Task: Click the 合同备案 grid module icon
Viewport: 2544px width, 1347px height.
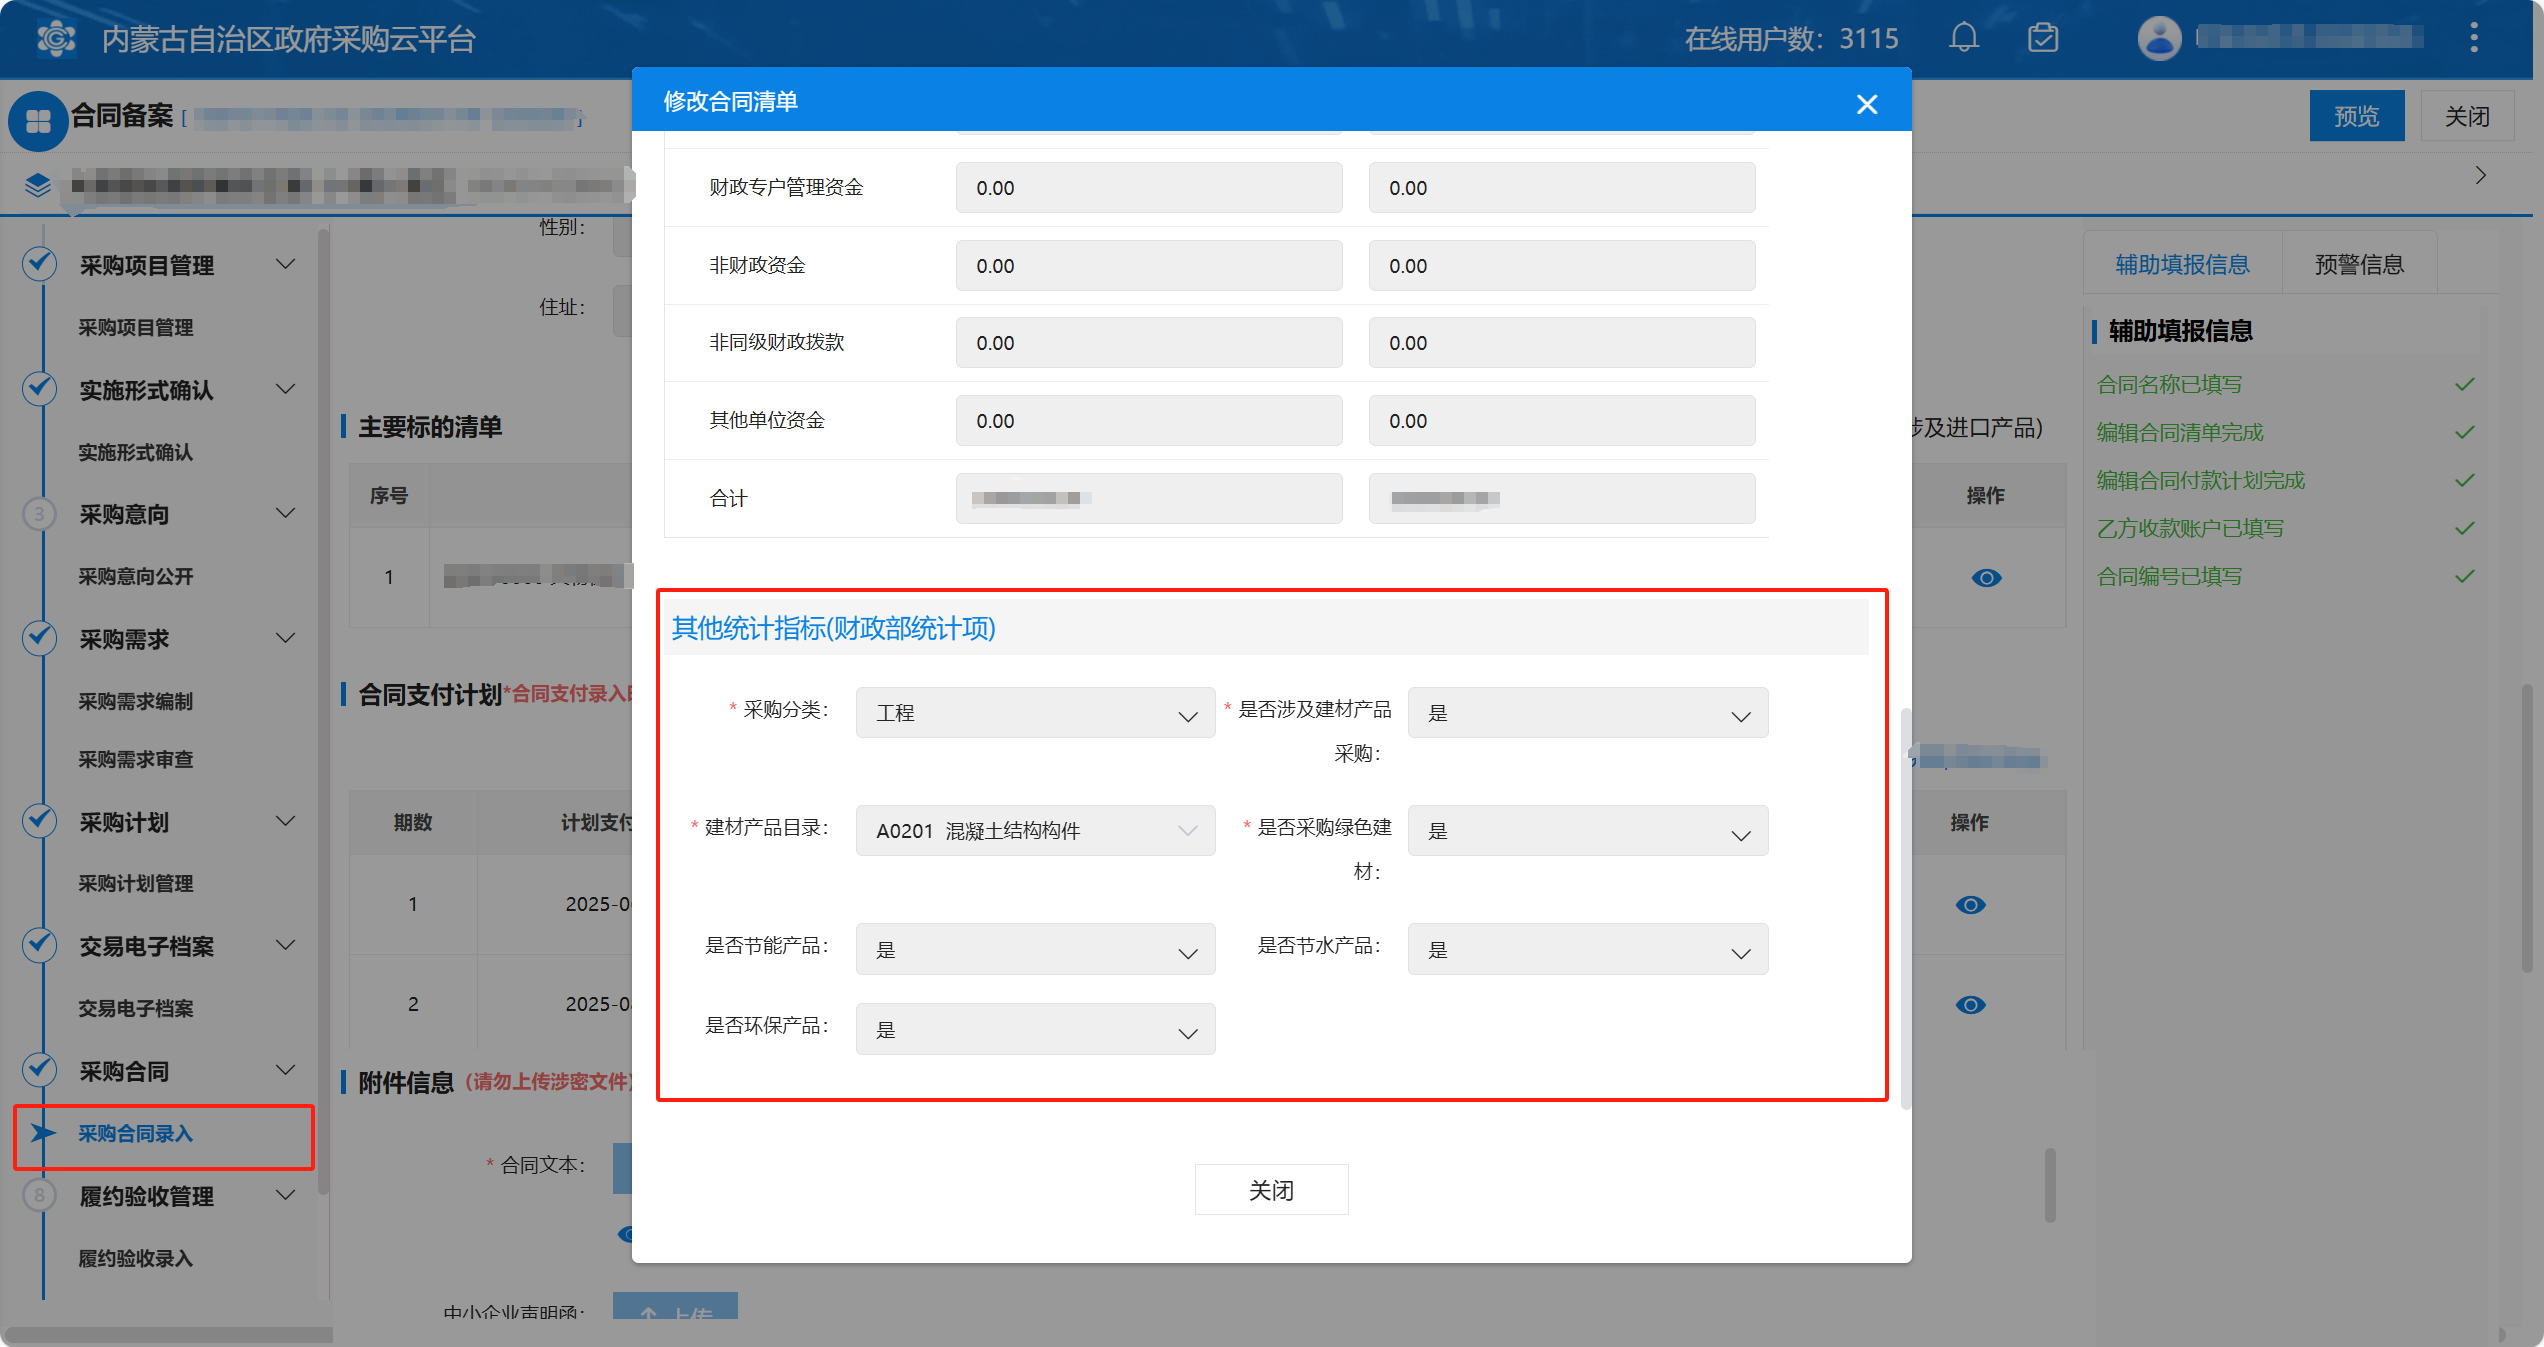Action: click(x=38, y=121)
